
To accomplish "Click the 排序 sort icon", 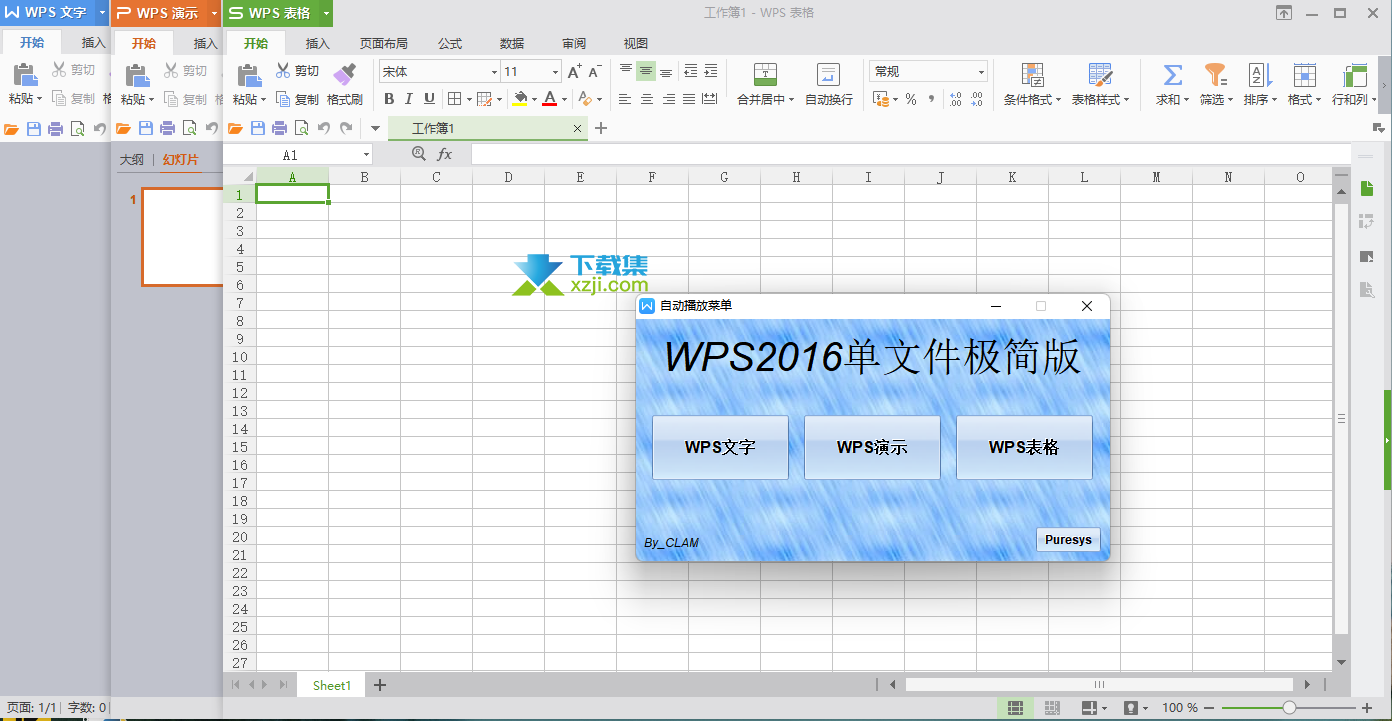I will pyautogui.click(x=1259, y=75).
